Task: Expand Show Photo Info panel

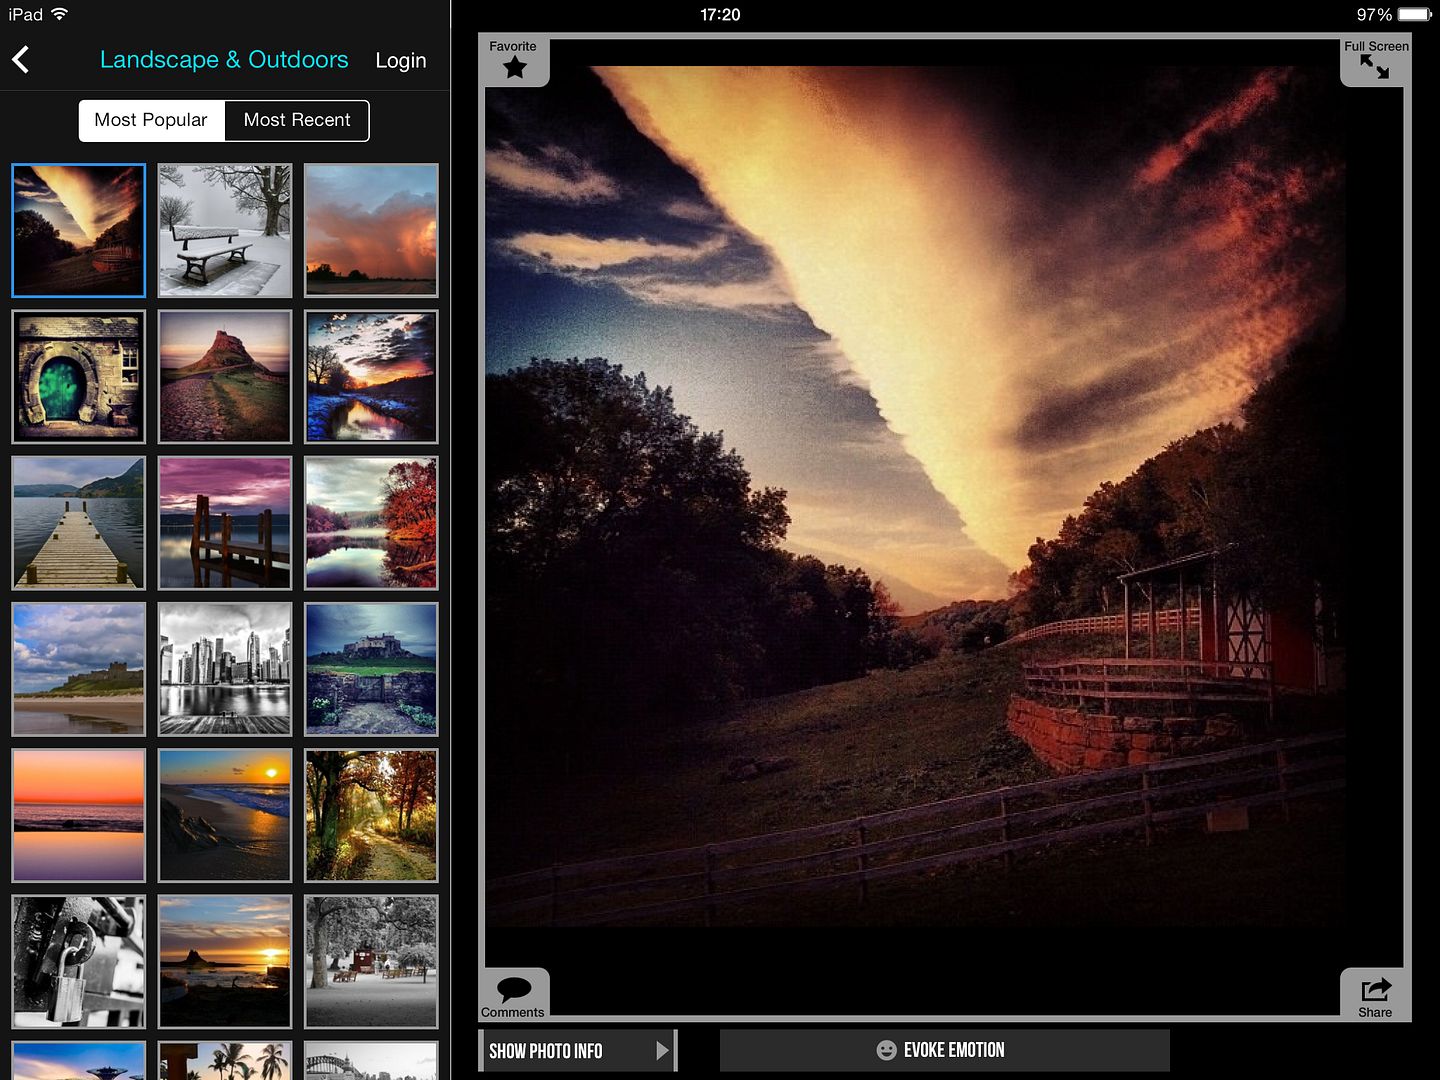Action: tap(578, 1051)
